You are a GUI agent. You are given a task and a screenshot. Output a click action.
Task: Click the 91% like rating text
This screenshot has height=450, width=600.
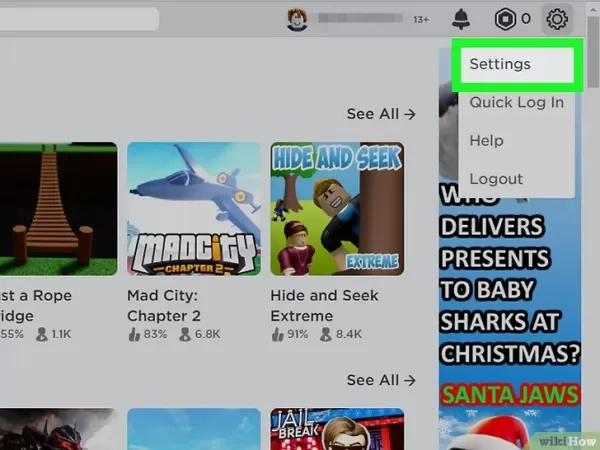[x=297, y=334]
